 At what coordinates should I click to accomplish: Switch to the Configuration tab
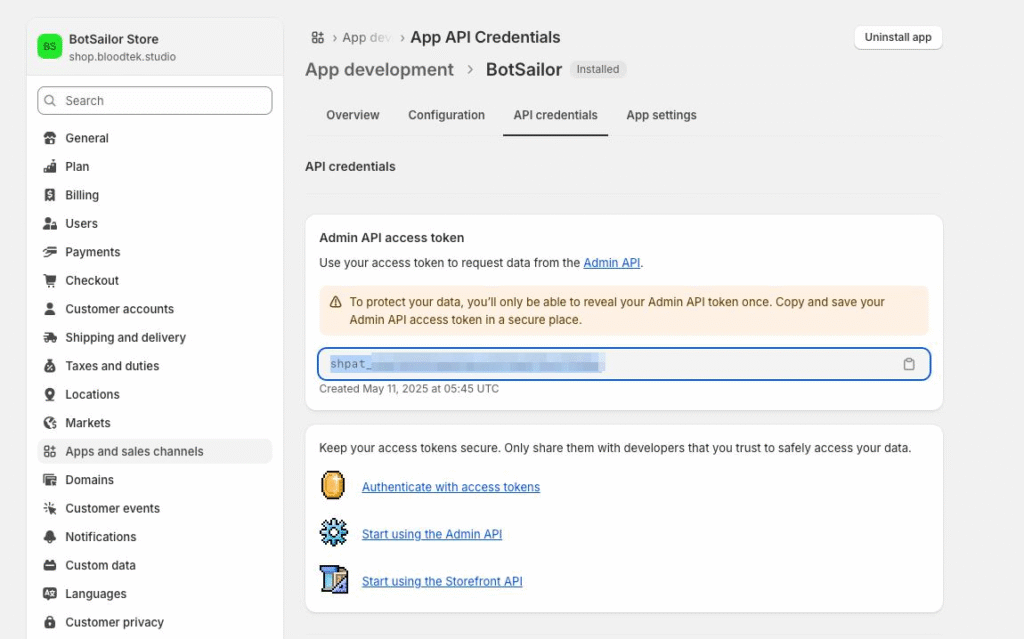pos(447,115)
